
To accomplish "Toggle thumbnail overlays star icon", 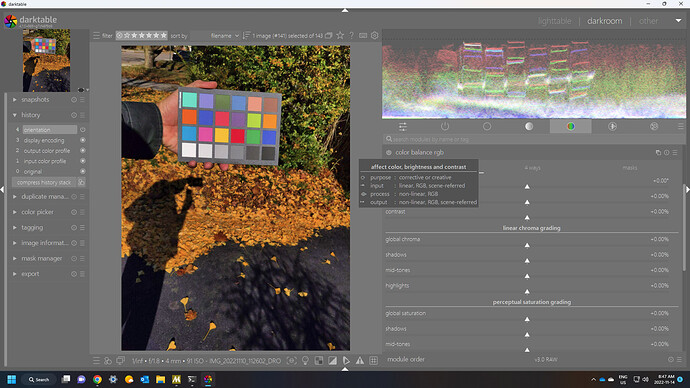I will pos(340,35).
